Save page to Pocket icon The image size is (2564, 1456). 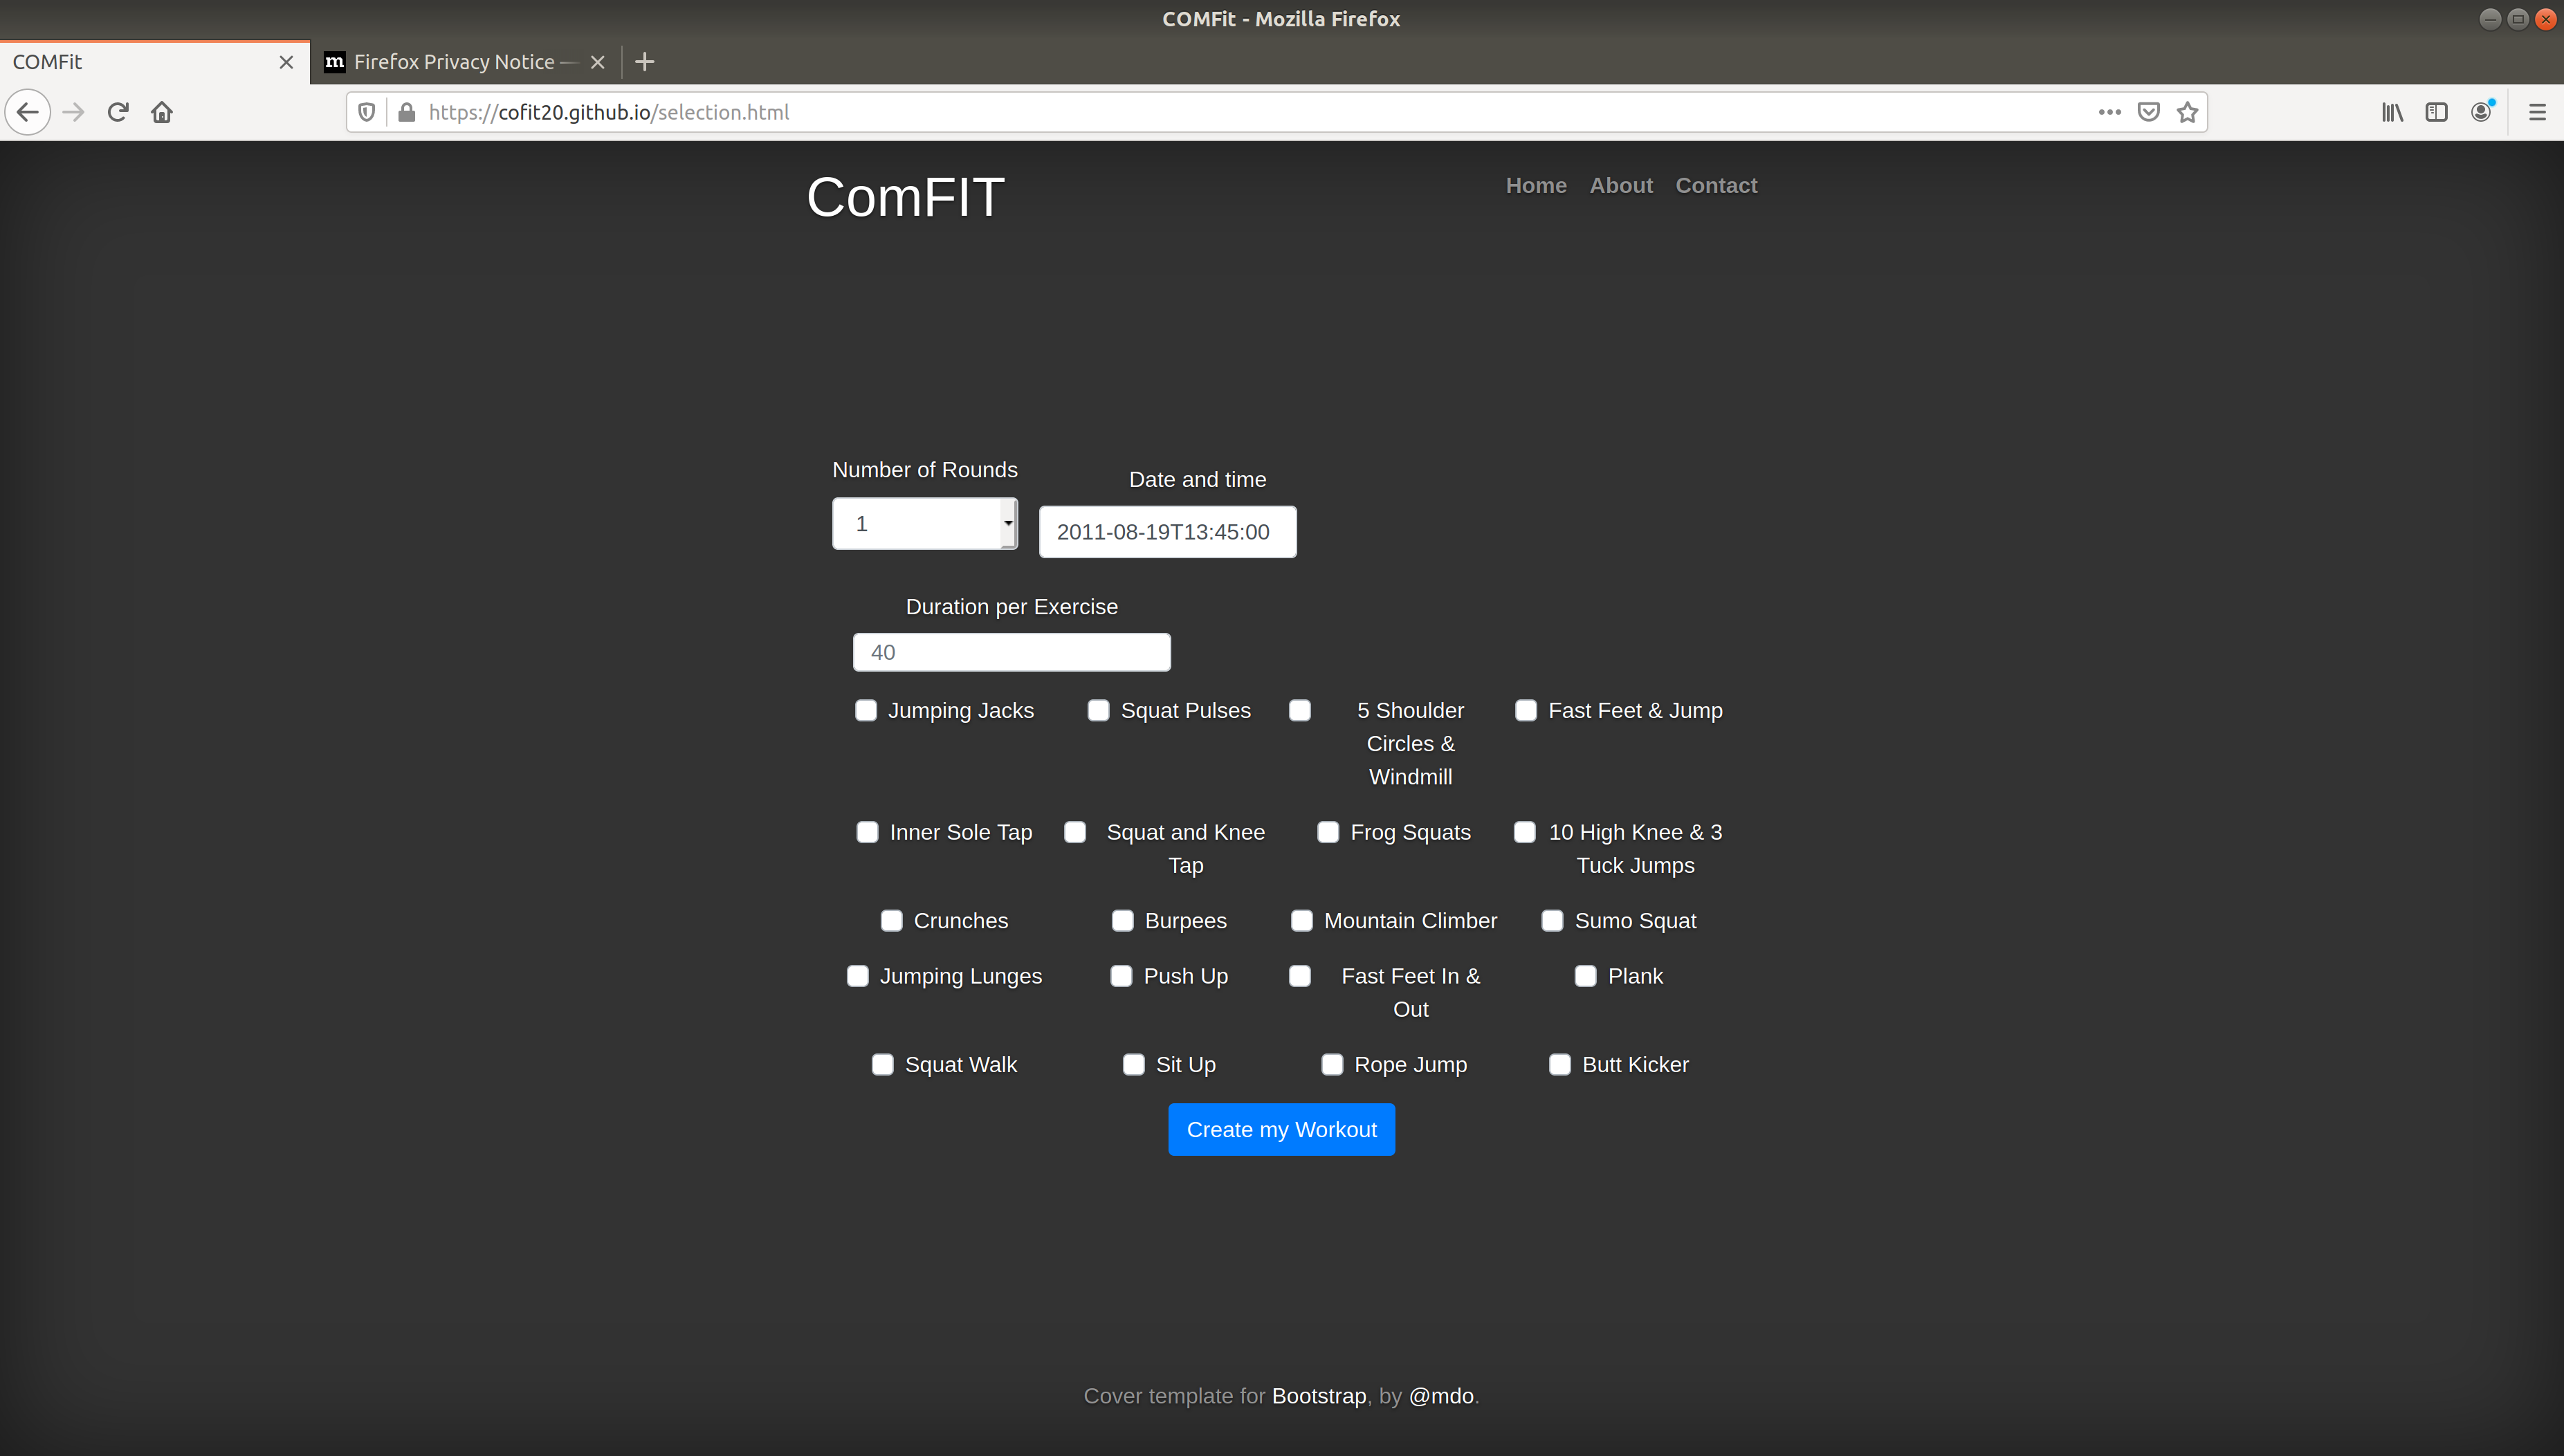pyautogui.click(x=2148, y=112)
